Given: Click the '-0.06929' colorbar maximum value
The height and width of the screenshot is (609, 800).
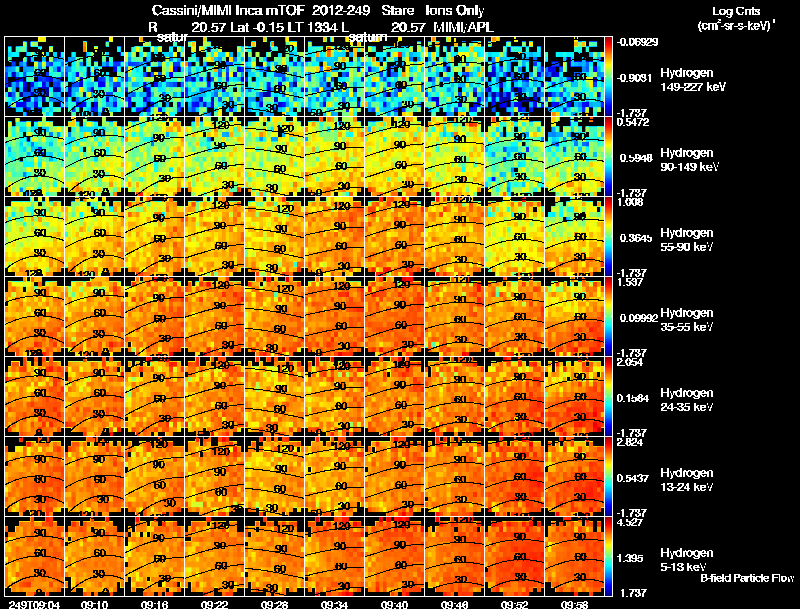Looking at the screenshot, I should click(x=637, y=42).
